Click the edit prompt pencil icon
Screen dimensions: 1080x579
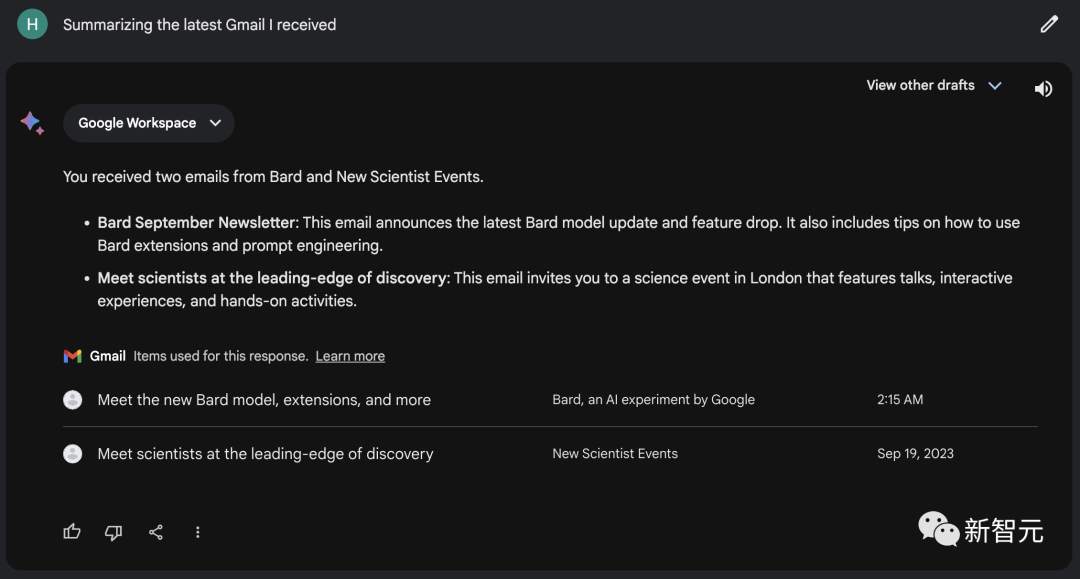click(1048, 24)
